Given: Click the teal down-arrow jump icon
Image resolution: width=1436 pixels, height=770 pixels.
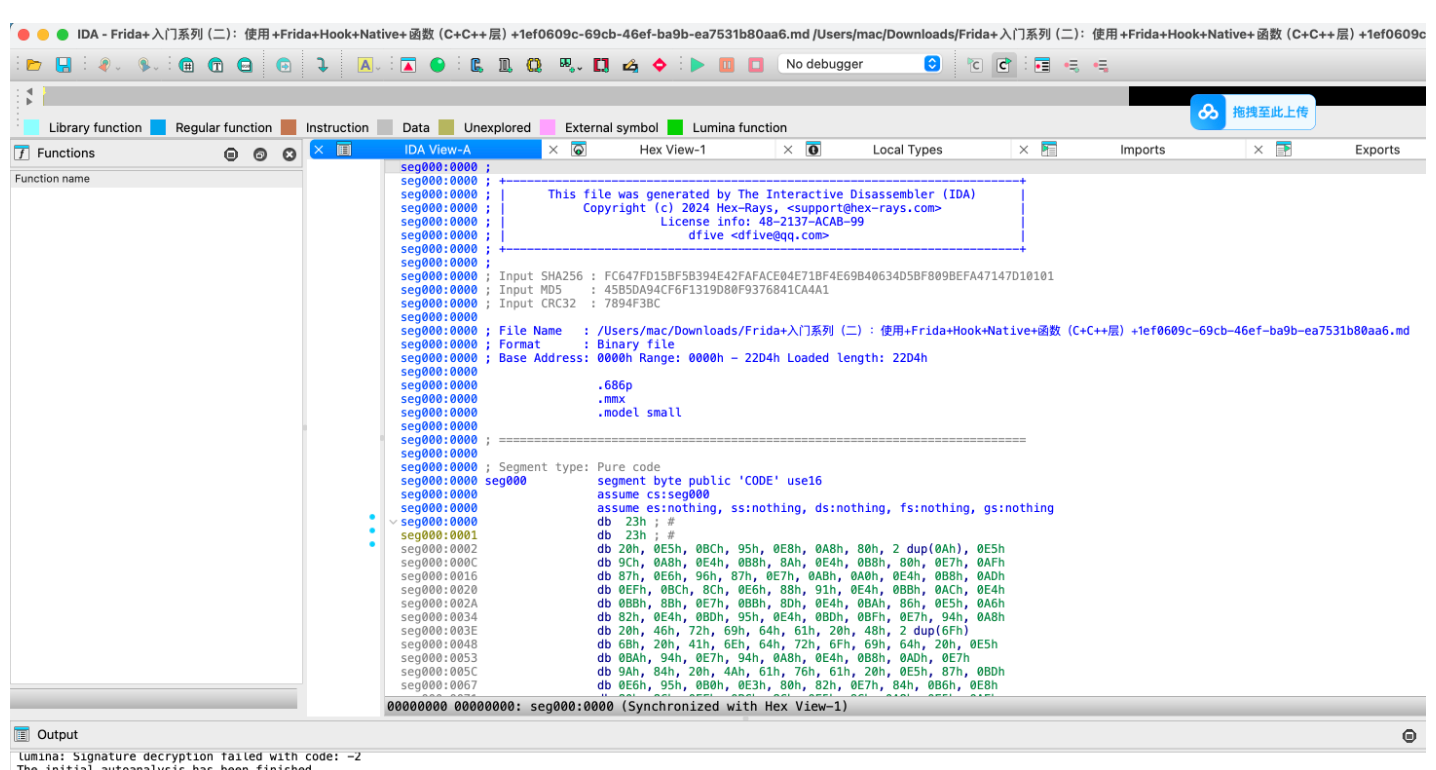Looking at the screenshot, I should (322, 65).
